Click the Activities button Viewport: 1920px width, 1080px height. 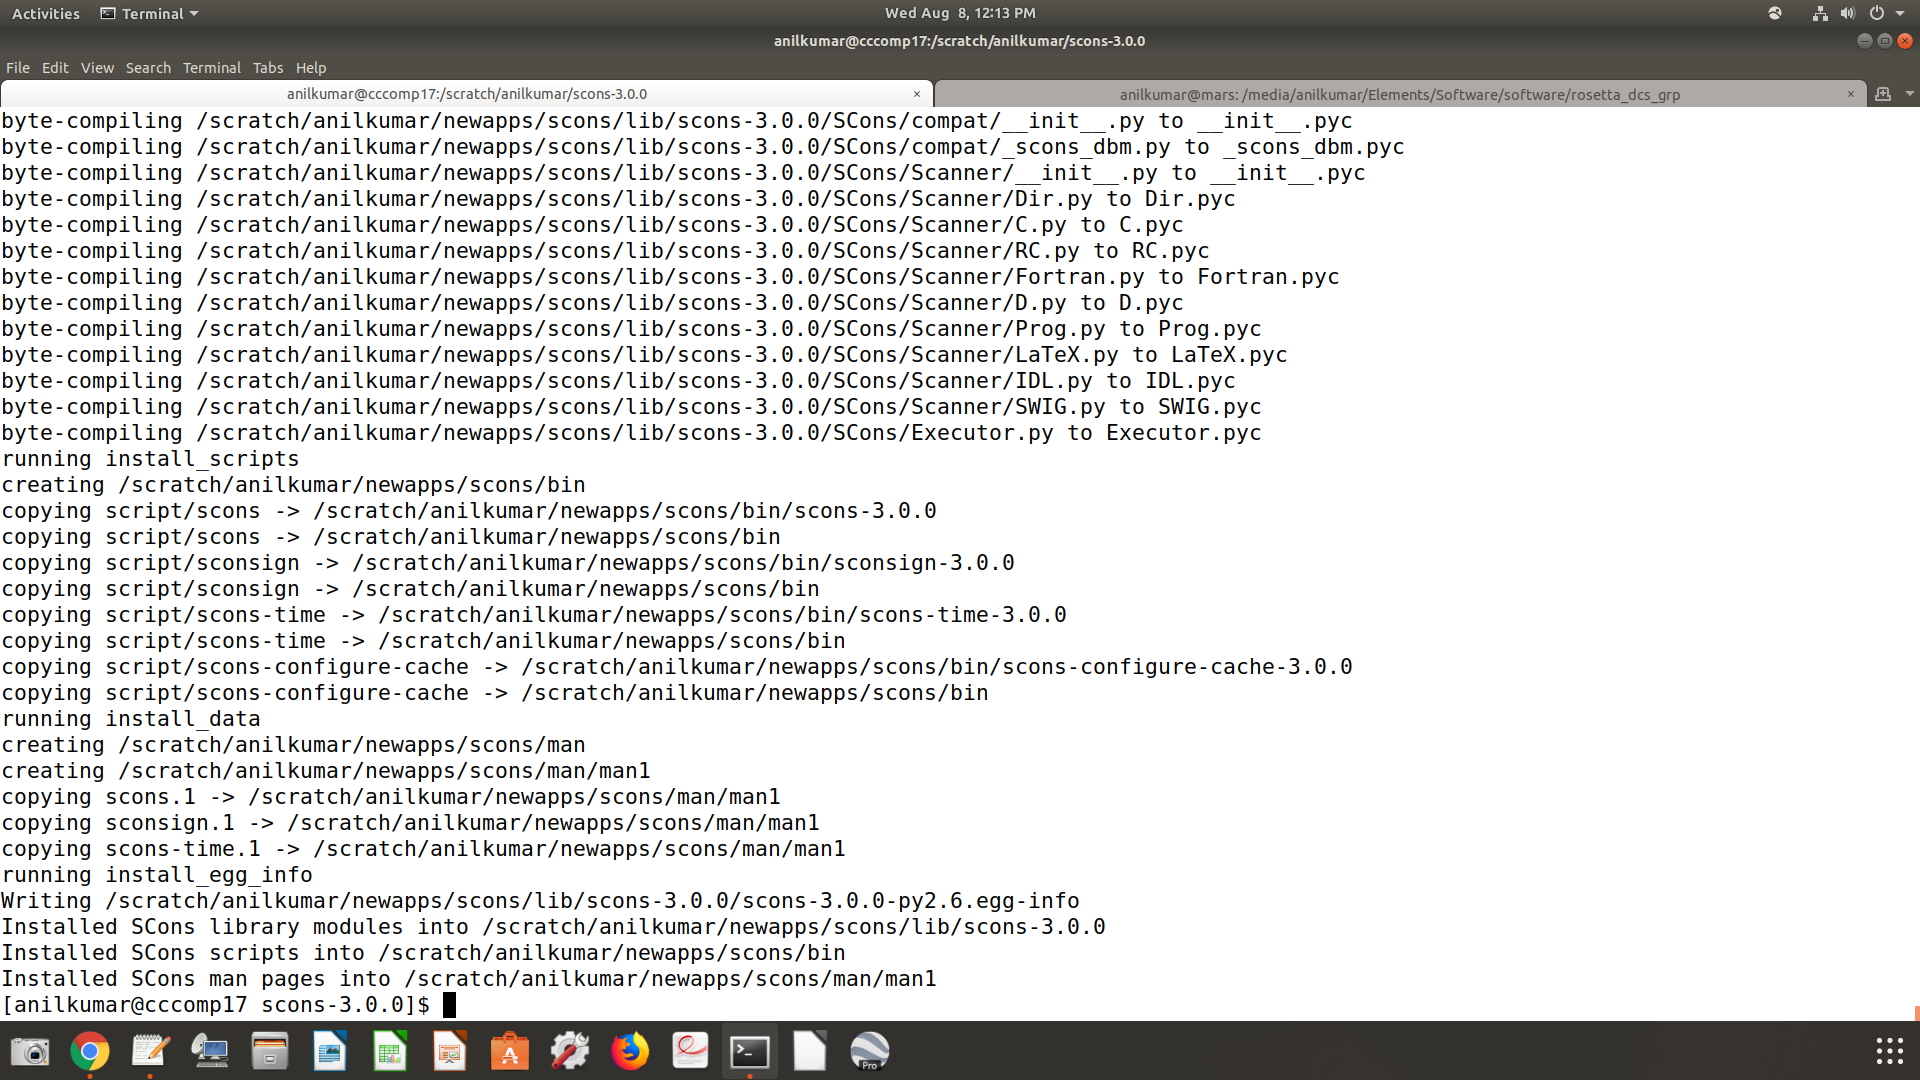[x=46, y=14]
